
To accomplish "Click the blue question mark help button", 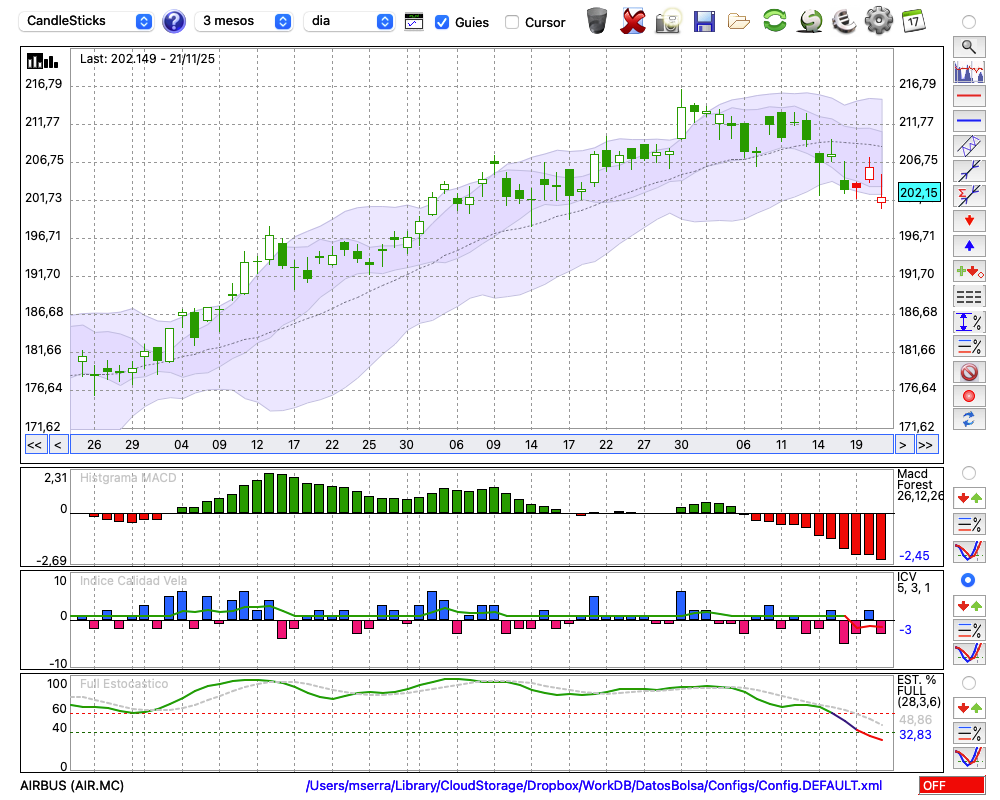I will tap(174, 22).
